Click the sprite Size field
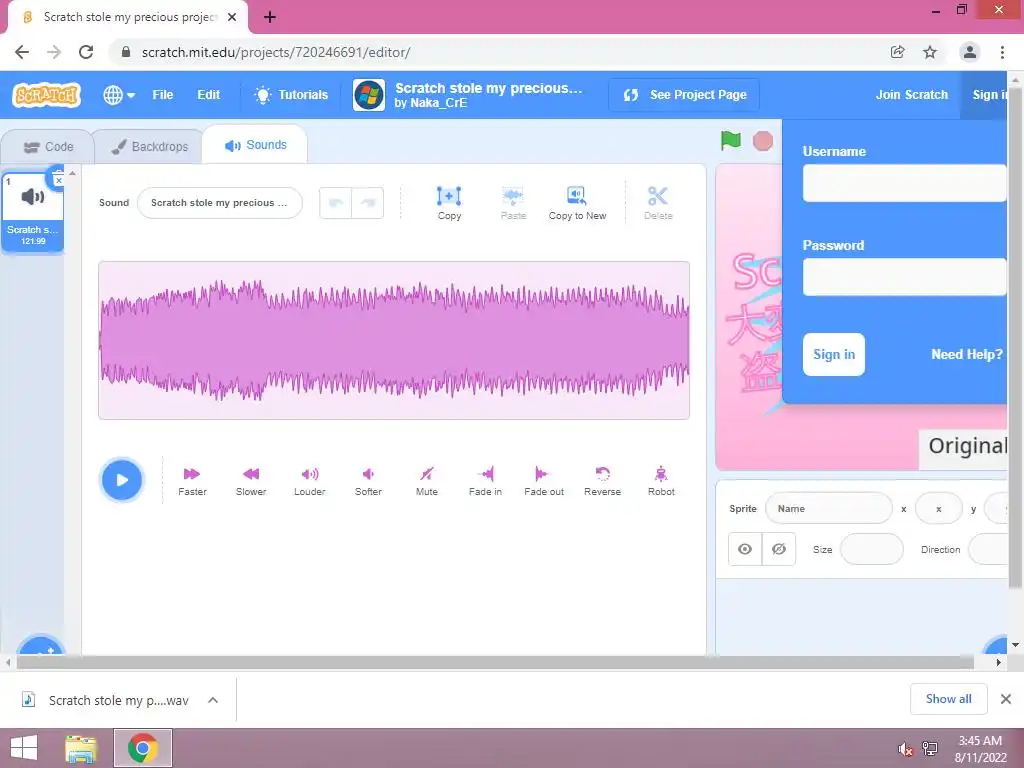The width and height of the screenshot is (1024, 768). pos(872,549)
